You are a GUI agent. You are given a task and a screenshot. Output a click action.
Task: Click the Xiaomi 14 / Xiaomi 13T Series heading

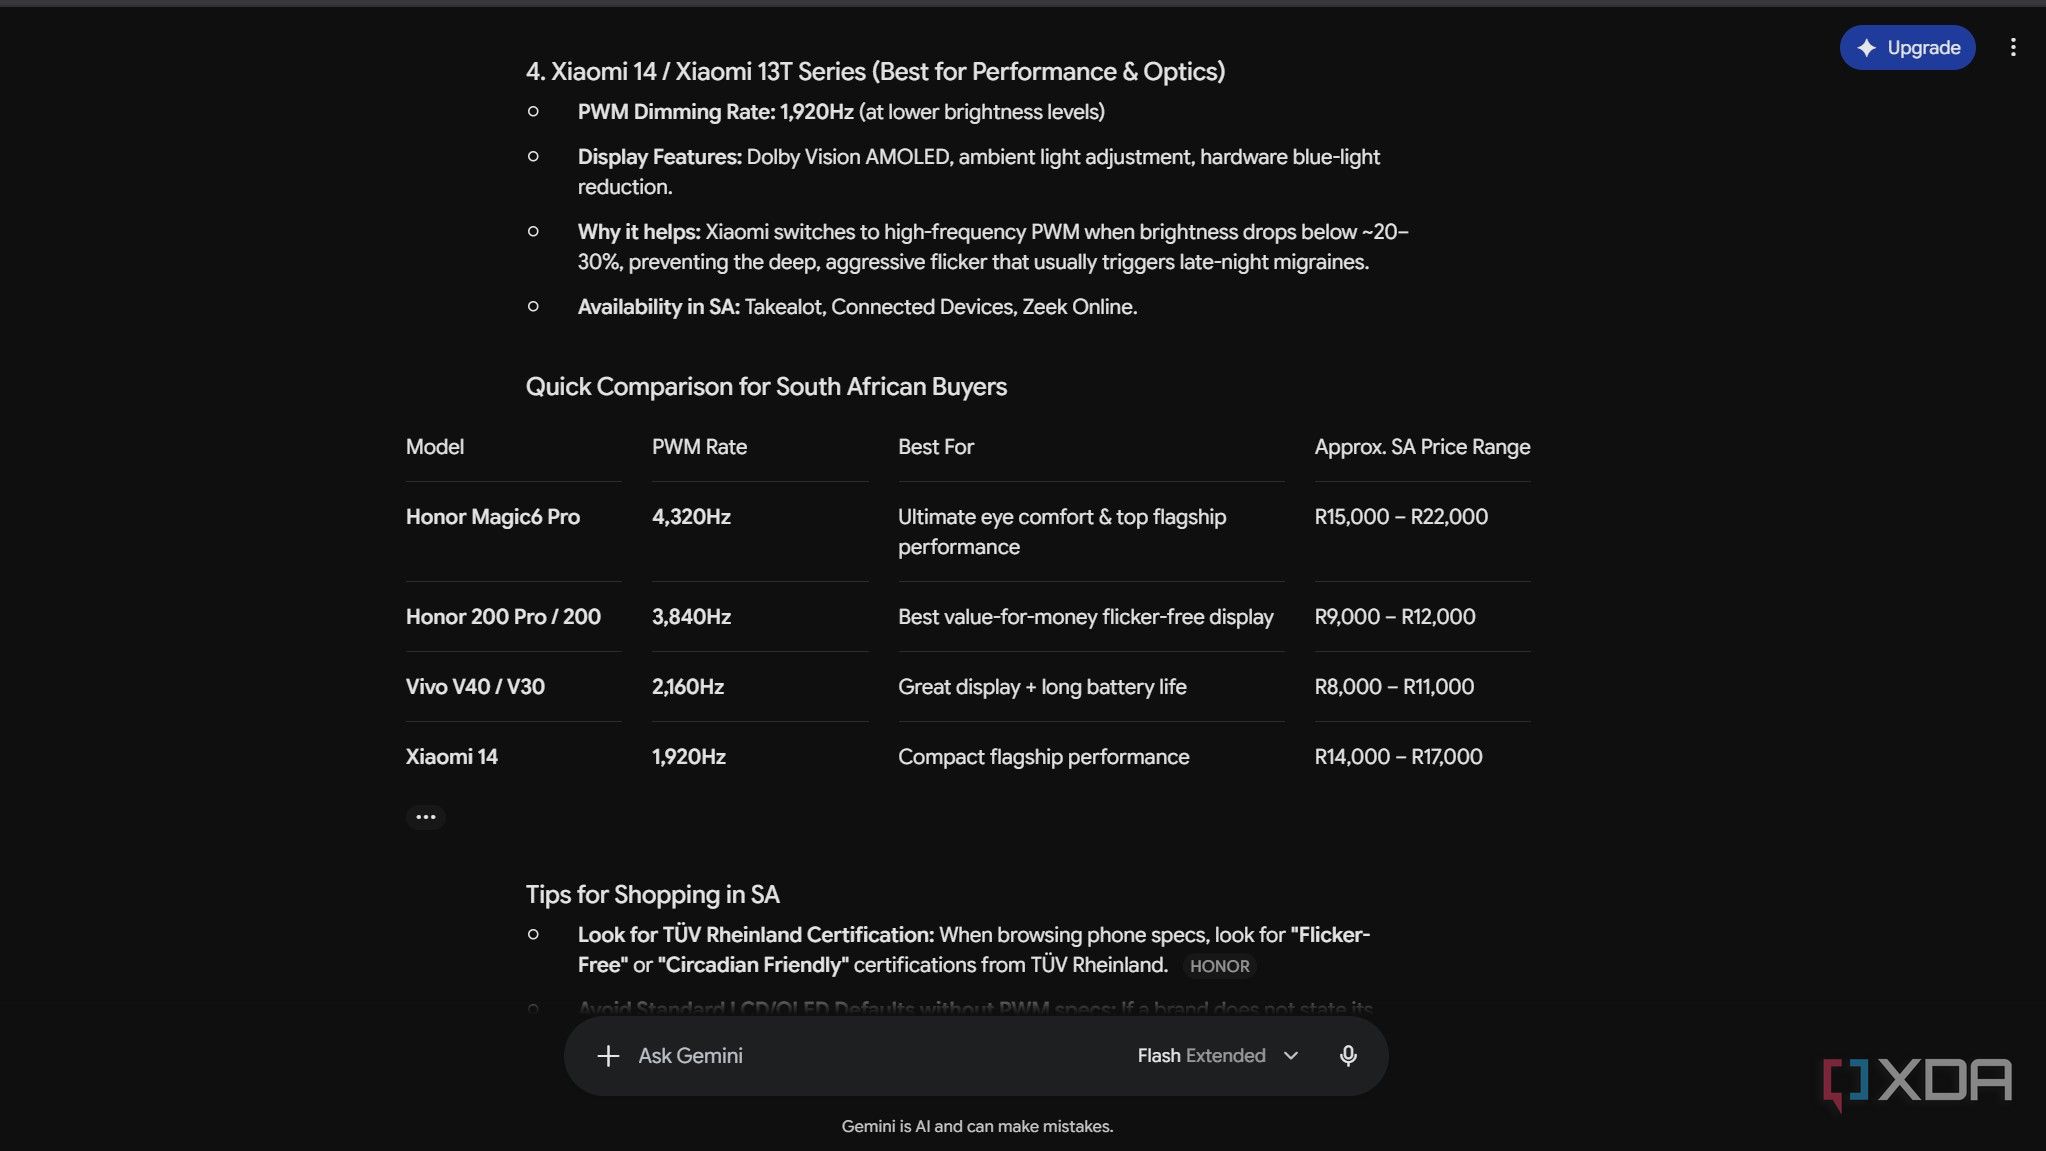pos(875,72)
